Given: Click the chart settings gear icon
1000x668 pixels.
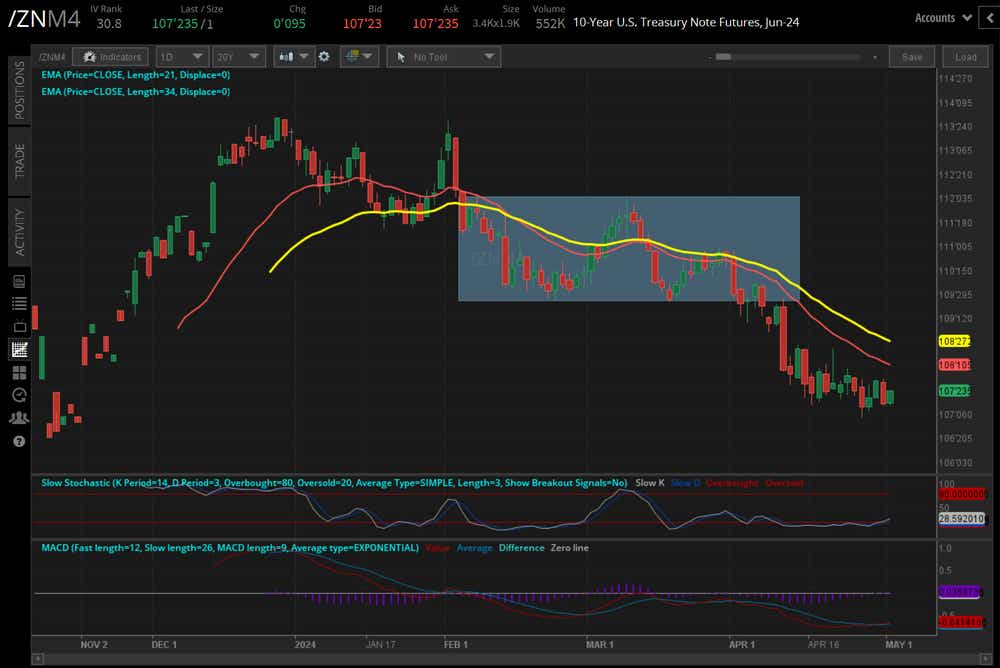Looking at the screenshot, I should 324,57.
